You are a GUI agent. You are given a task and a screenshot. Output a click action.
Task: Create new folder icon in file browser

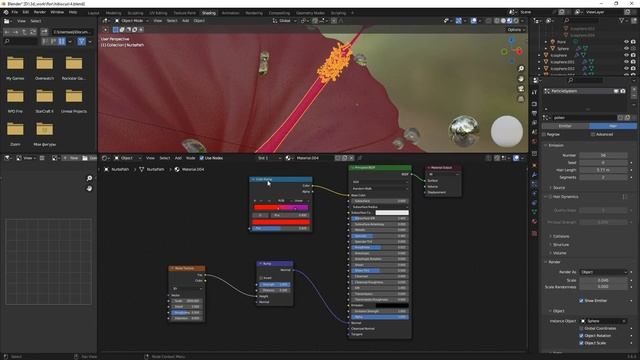click(44, 31)
